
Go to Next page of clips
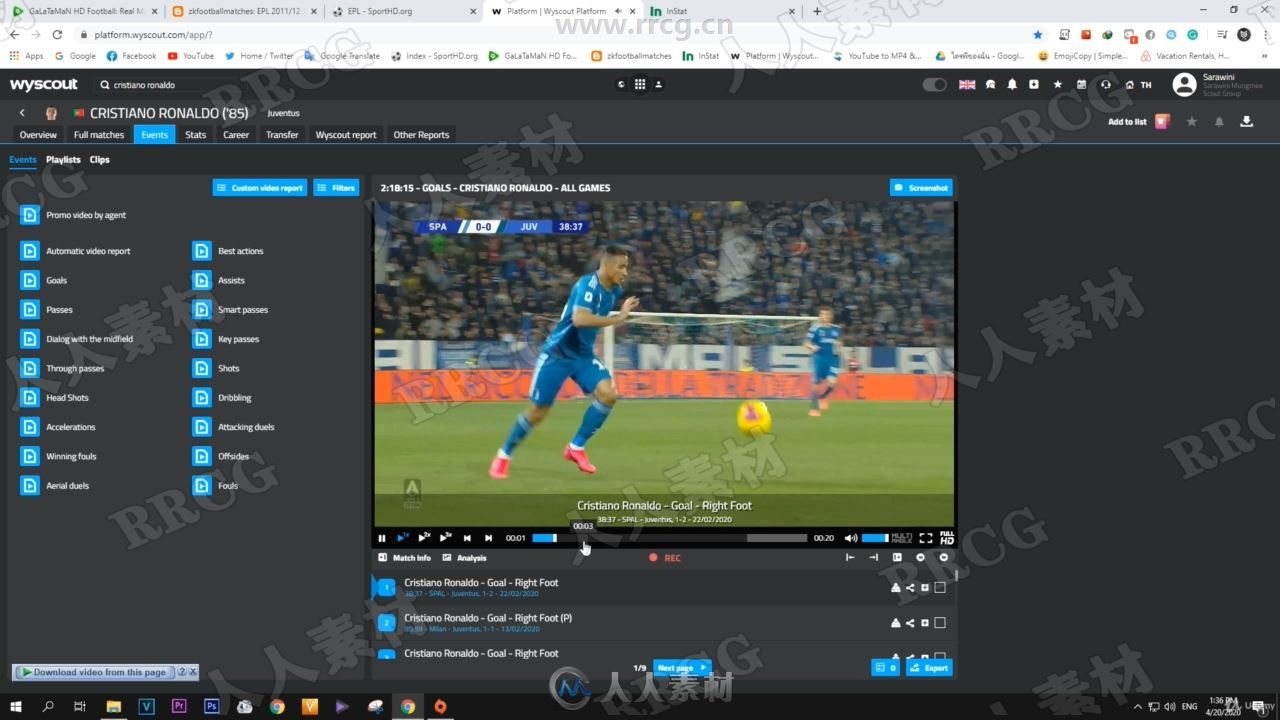pos(682,668)
